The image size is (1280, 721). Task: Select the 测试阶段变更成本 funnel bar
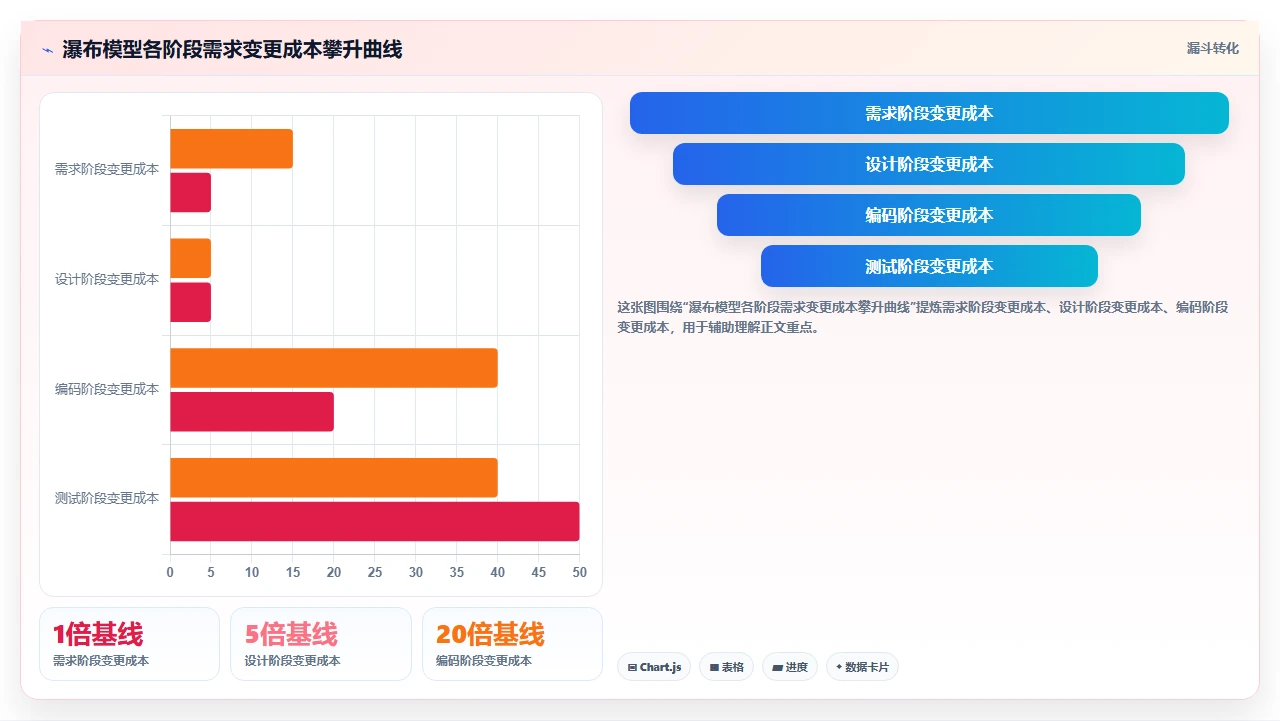point(929,266)
